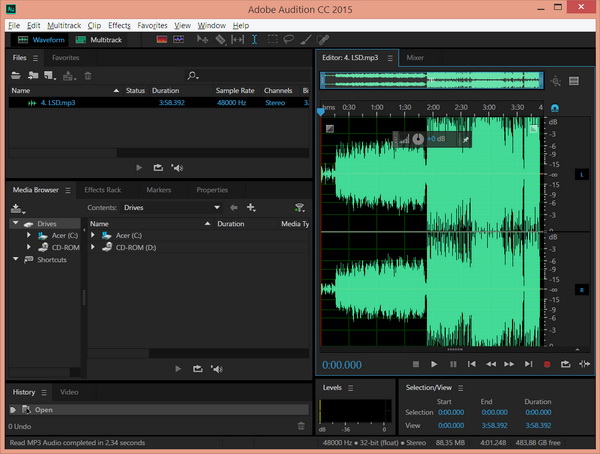Open file icon in Files panel
This screenshot has height=454, width=600.
[16, 75]
